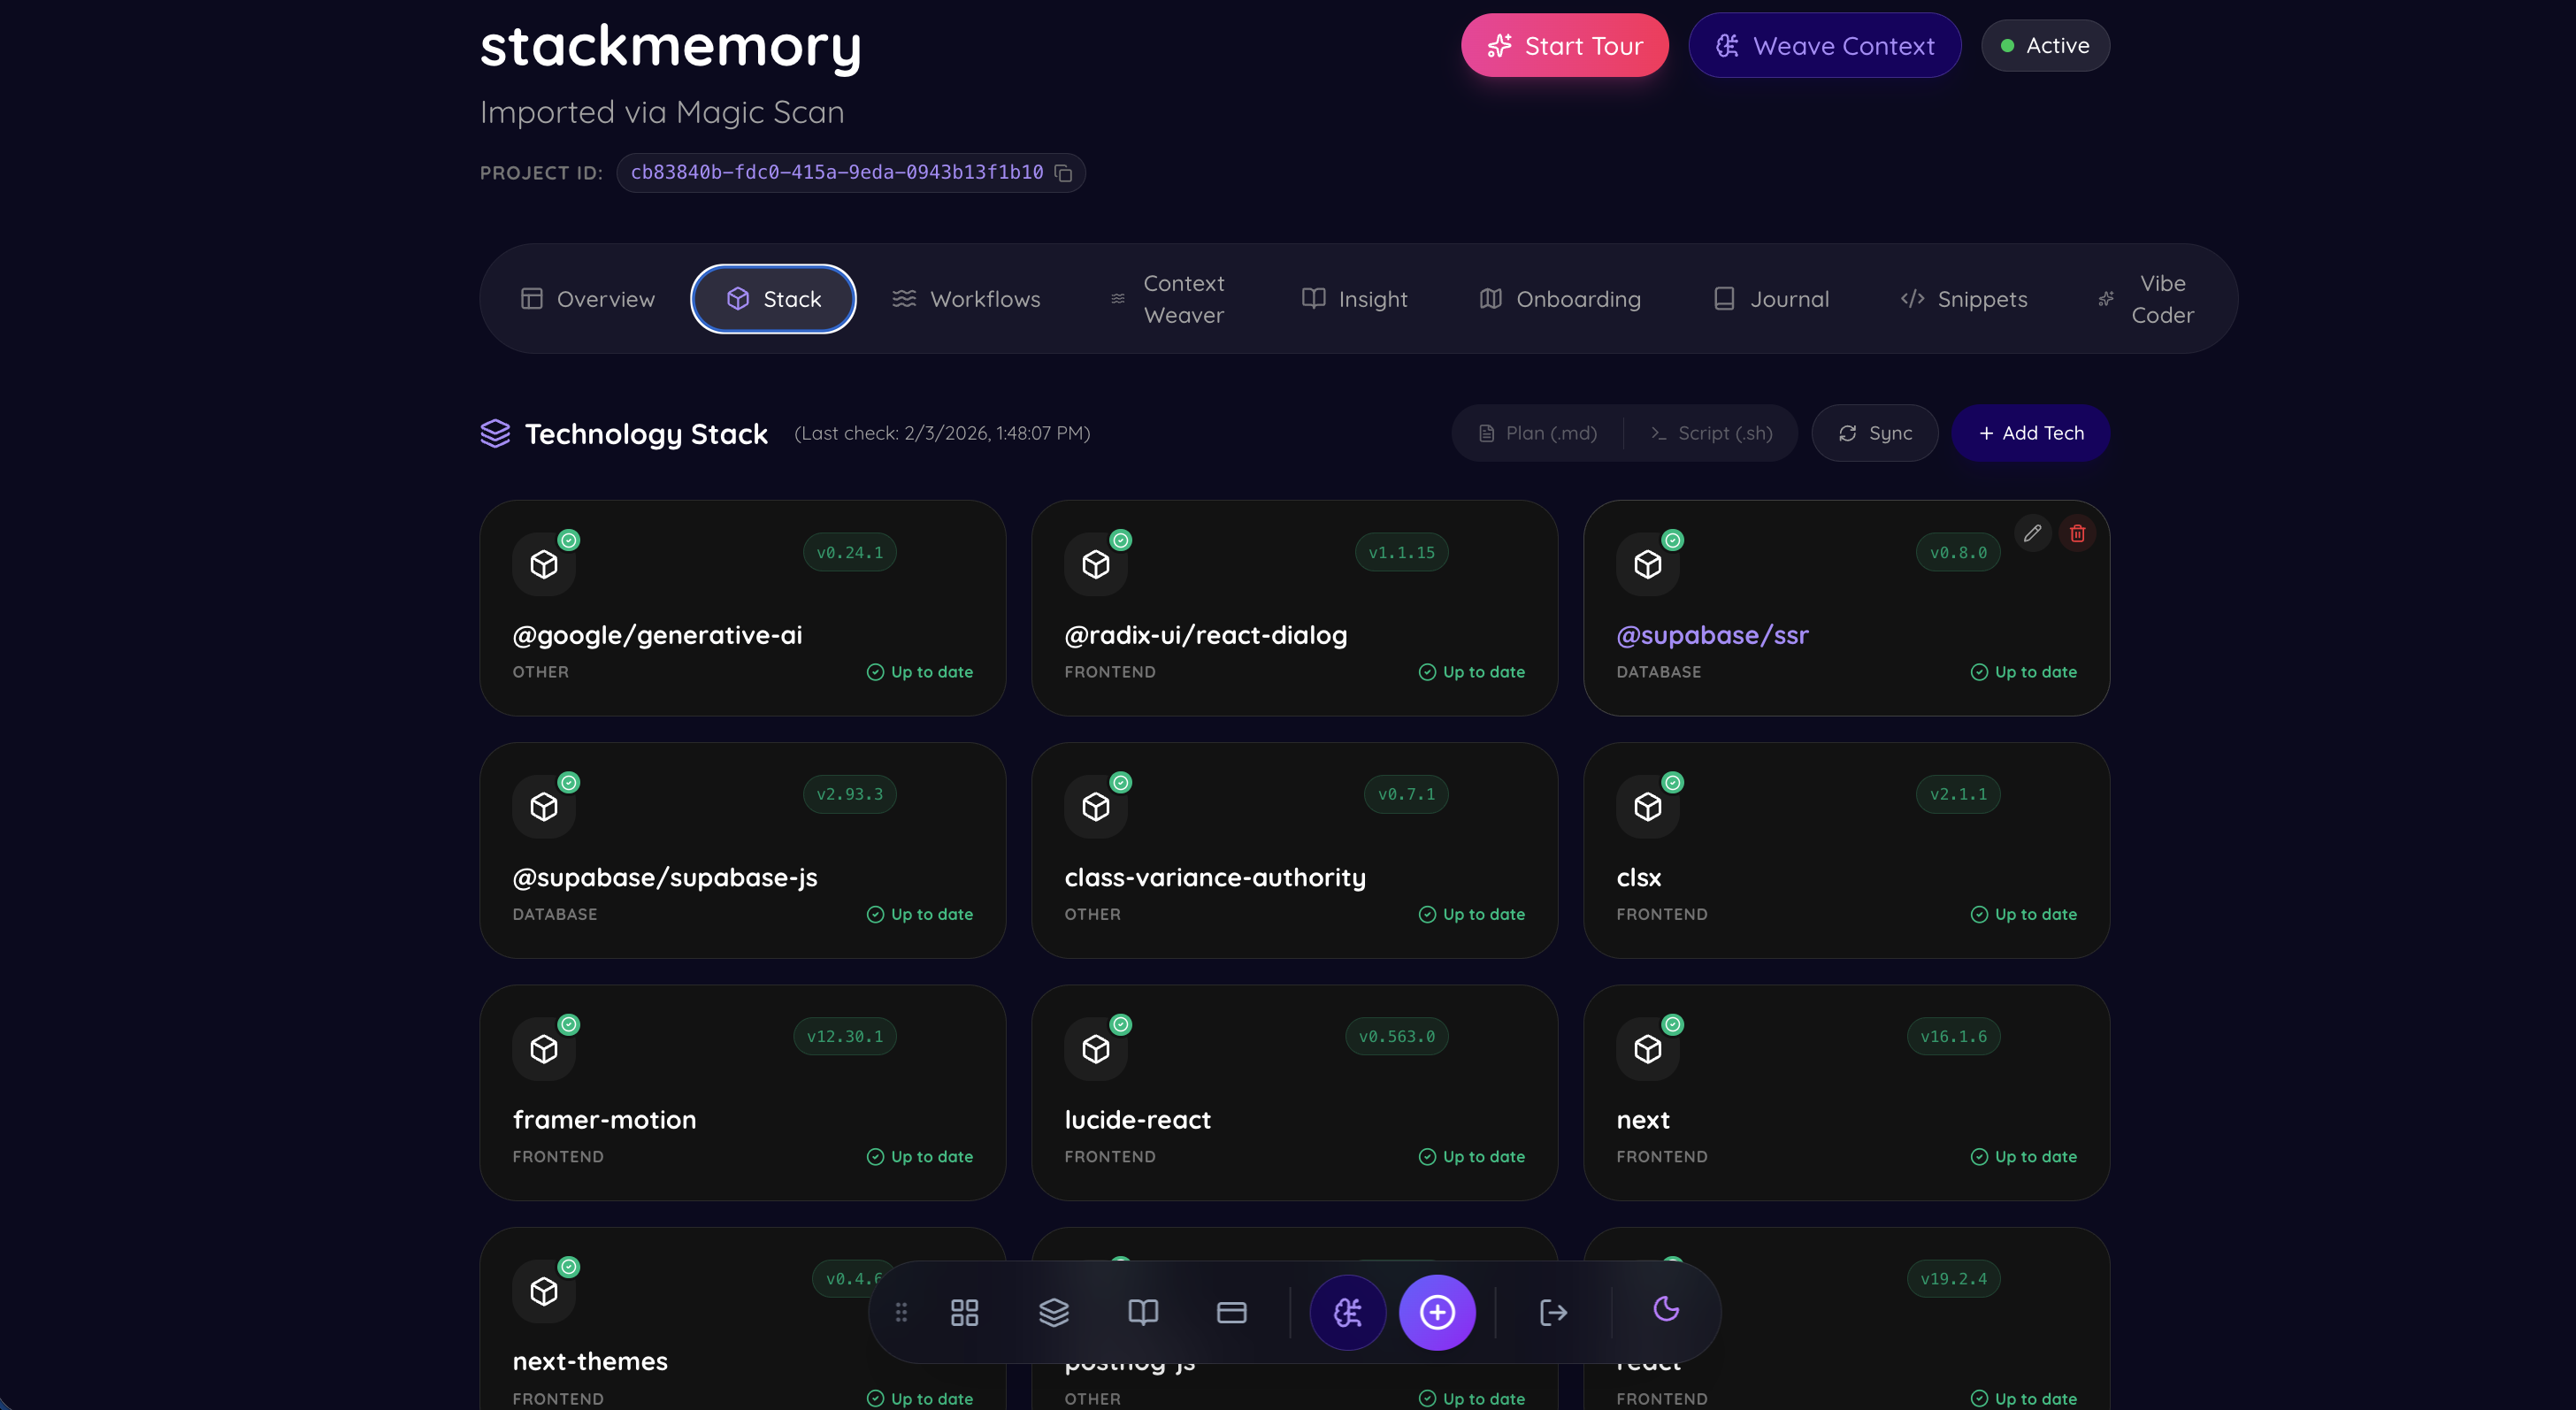The image size is (2576, 1410).
Task: Delete @supabase/ssr using the trash icon
Action: (x=2077, y=533)
